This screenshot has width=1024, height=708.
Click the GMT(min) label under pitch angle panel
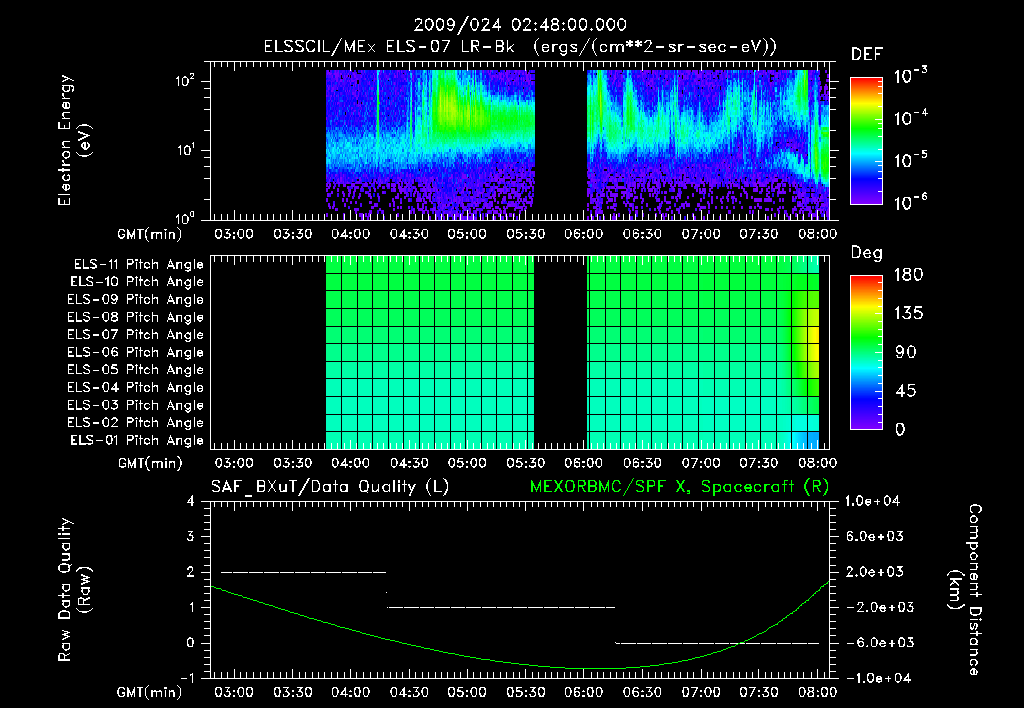(150, 464)
